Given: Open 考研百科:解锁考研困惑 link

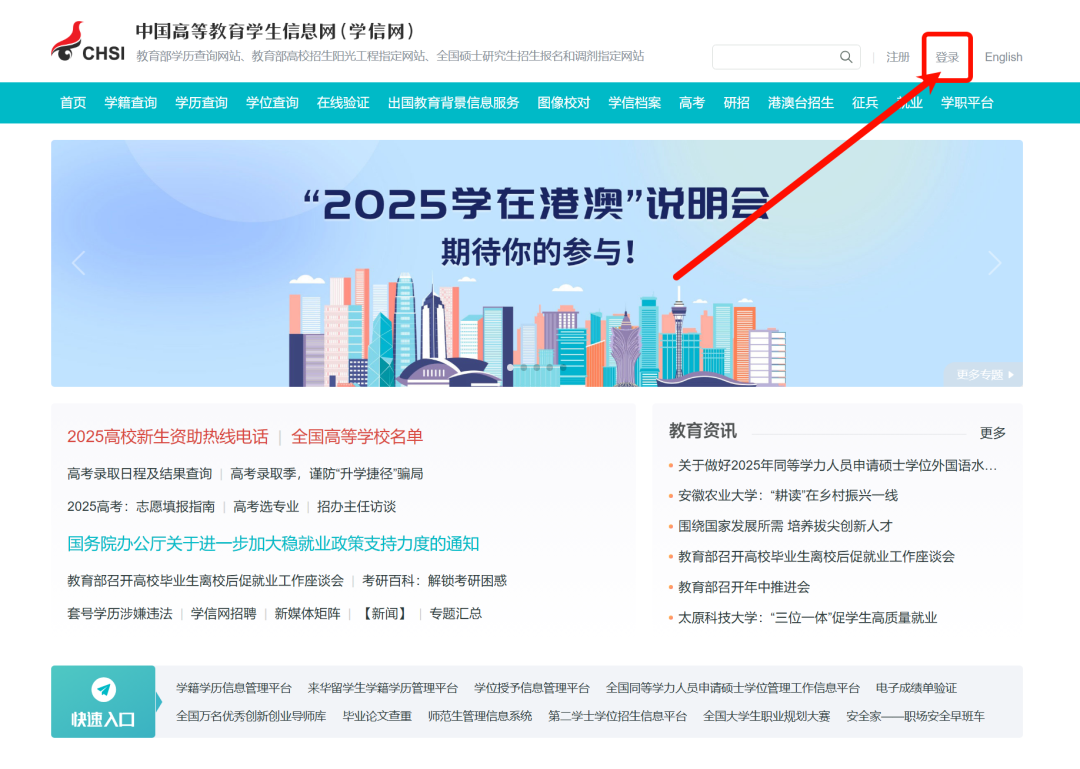Looking at the screenshot, I should [434, 581].
